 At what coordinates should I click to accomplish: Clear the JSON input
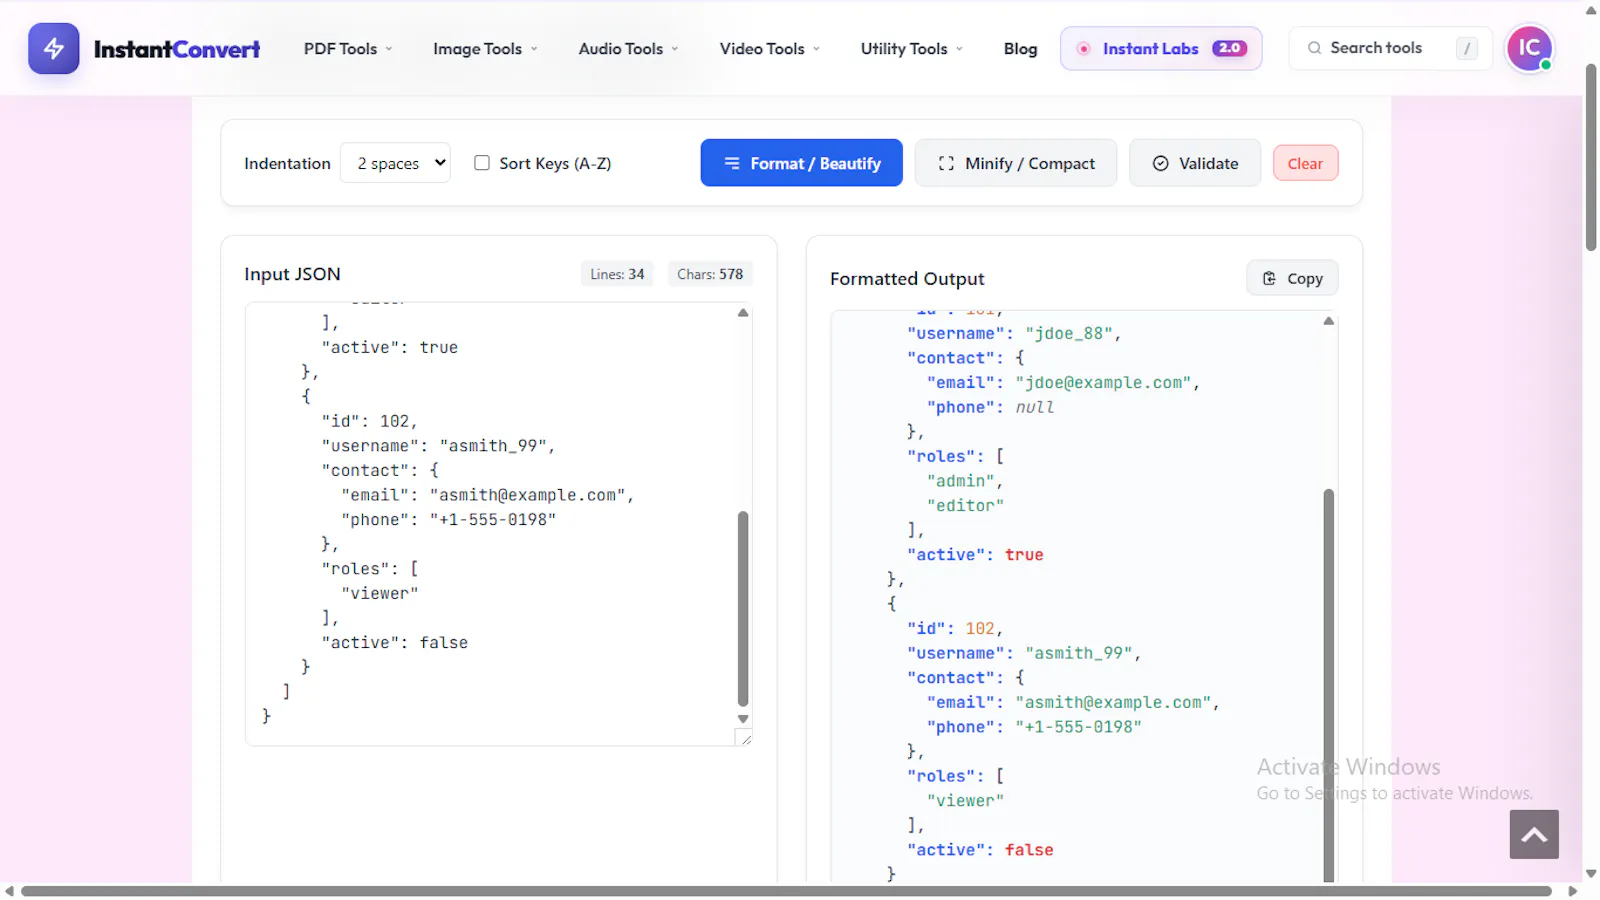coord(1305,163)
